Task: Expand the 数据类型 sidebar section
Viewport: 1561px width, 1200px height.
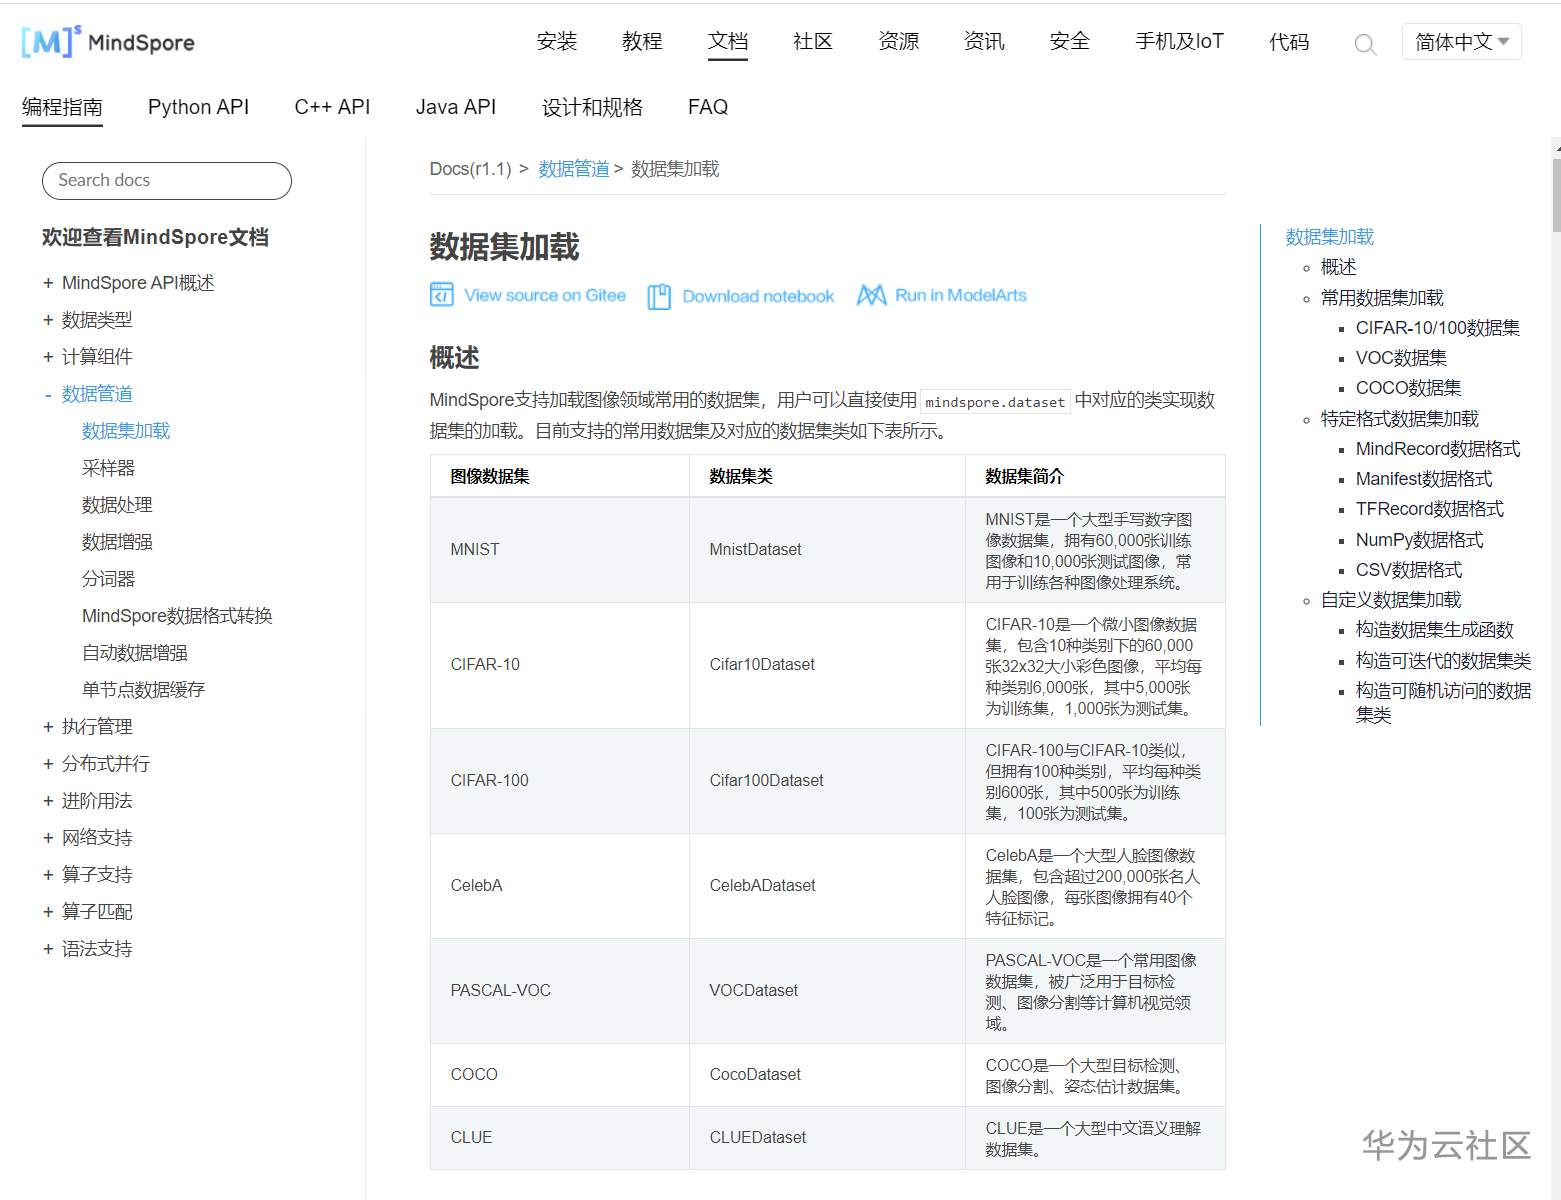Action: 48,320
